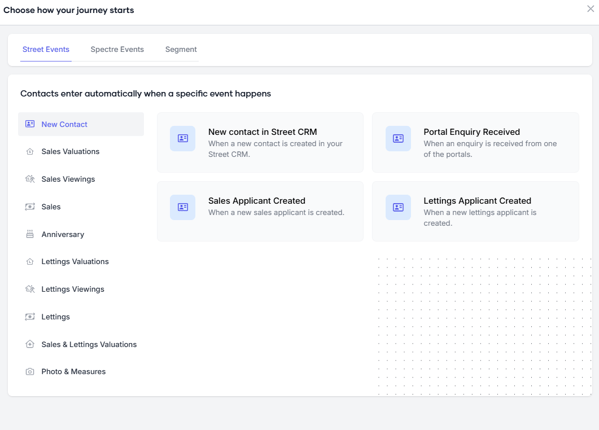Click the Portal Enquiry Received card icon
599x430 pixels.
tap(398, 139)
